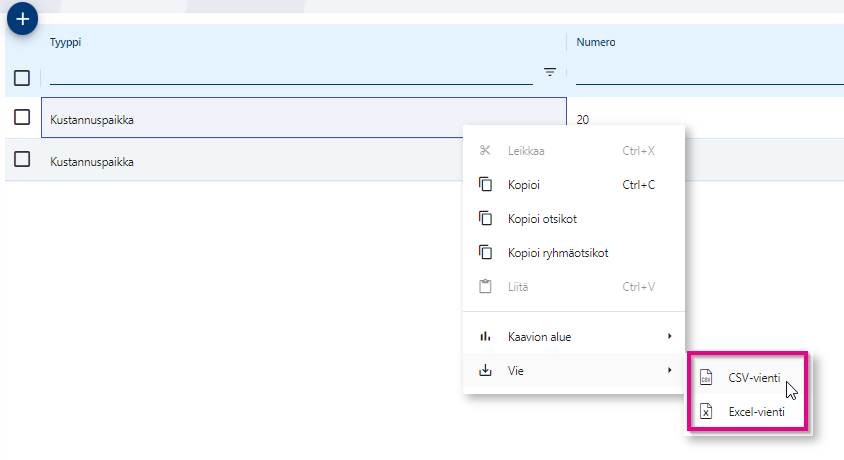The width and height of the screenshot is (844, 460).
Task: Sort by the Tyyppi column header
Action: (x=64, y=42)
